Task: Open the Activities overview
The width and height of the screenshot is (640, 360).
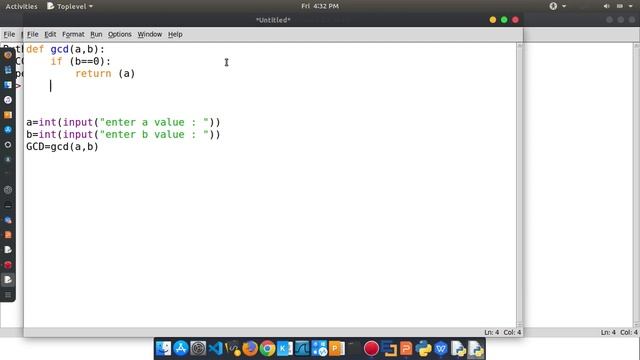Action: [21, 6]
